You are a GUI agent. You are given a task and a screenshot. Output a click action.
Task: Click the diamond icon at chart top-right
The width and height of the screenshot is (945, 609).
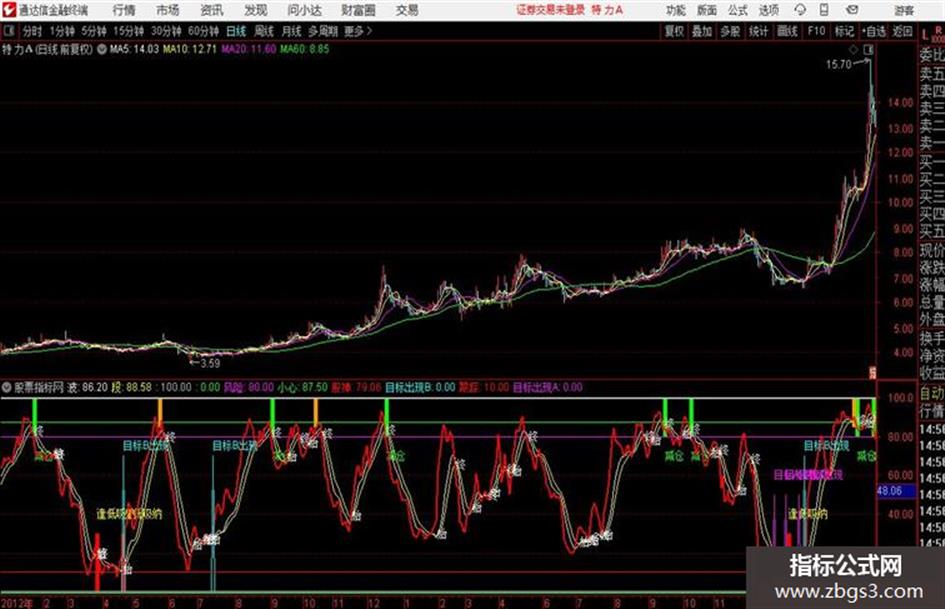pyautogui.click(x=853, y=49)
